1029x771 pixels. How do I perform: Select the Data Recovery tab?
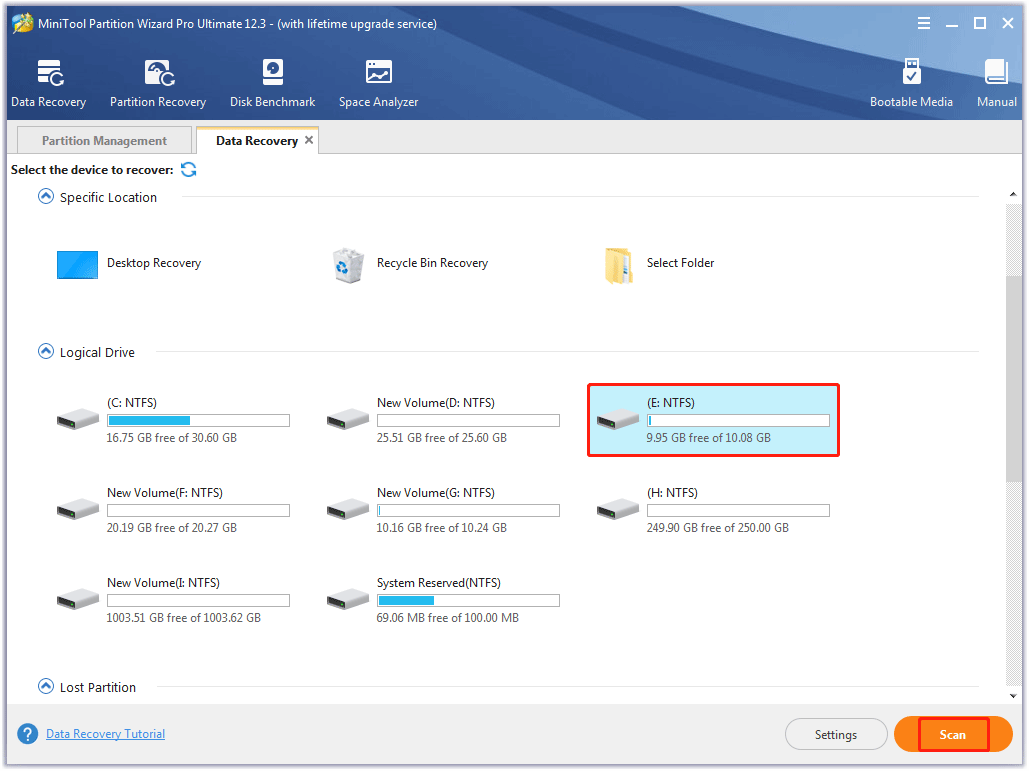[257, 140]
